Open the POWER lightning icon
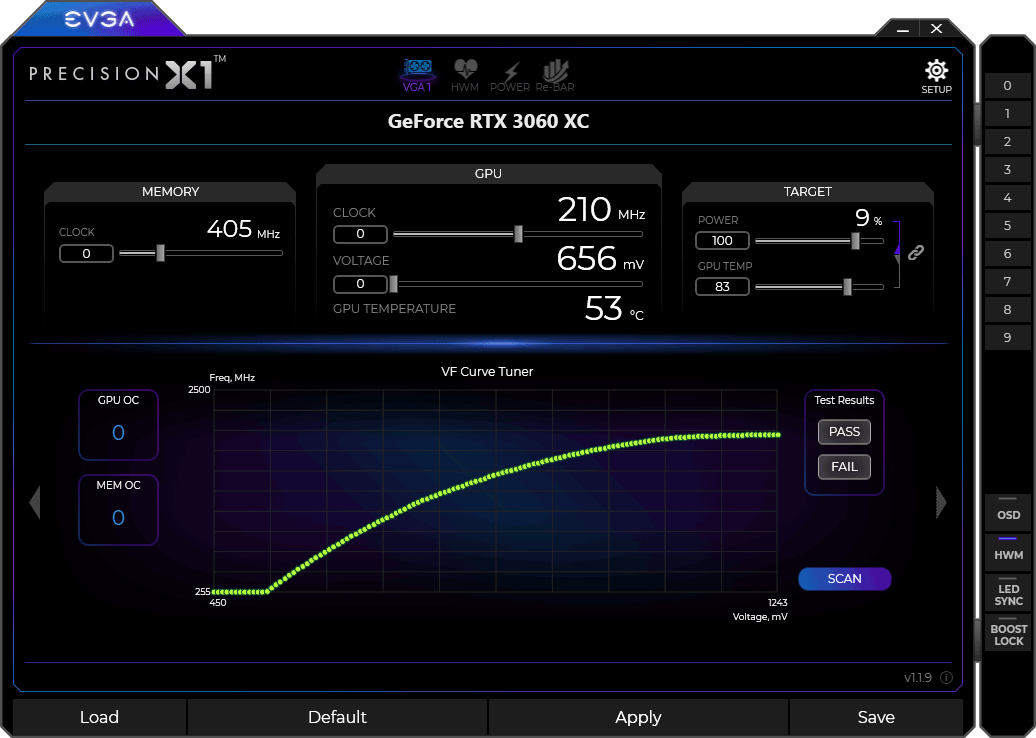Image resolution: width=1036 pixels, height=738 pixels. click(510, 76)
